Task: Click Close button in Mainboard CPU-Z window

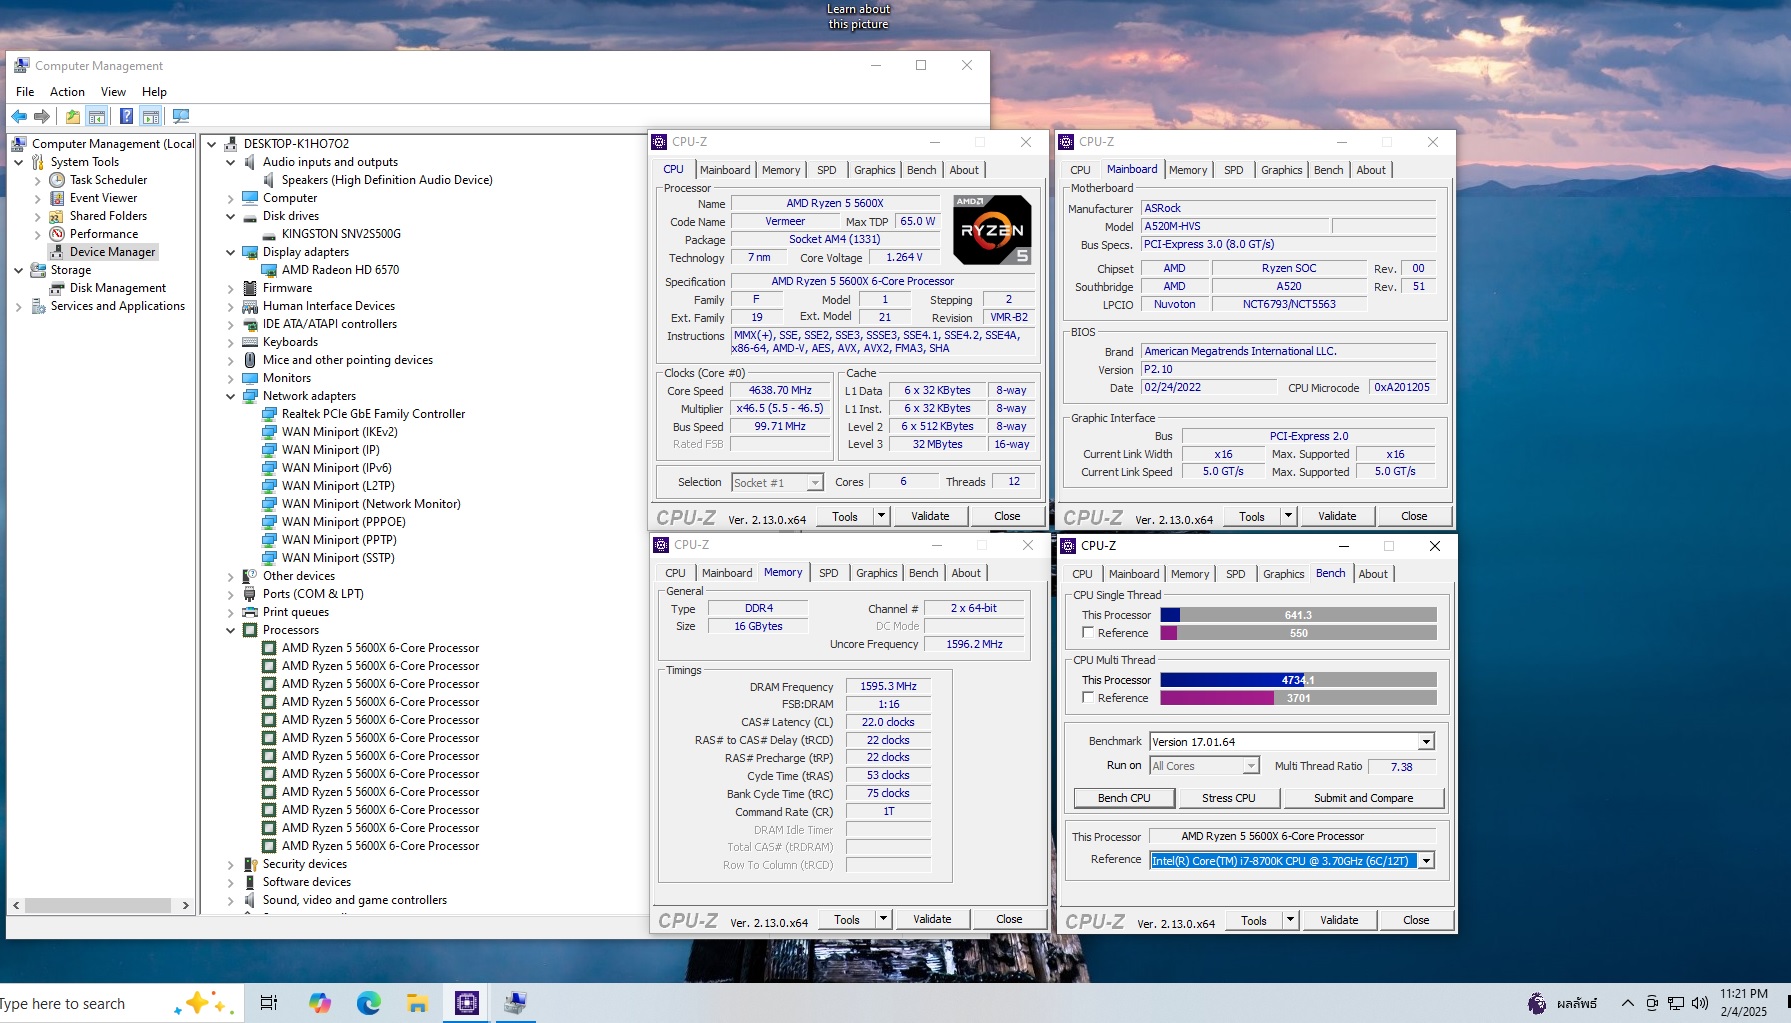Action: pyautogui.click(x=1414, y=516)
